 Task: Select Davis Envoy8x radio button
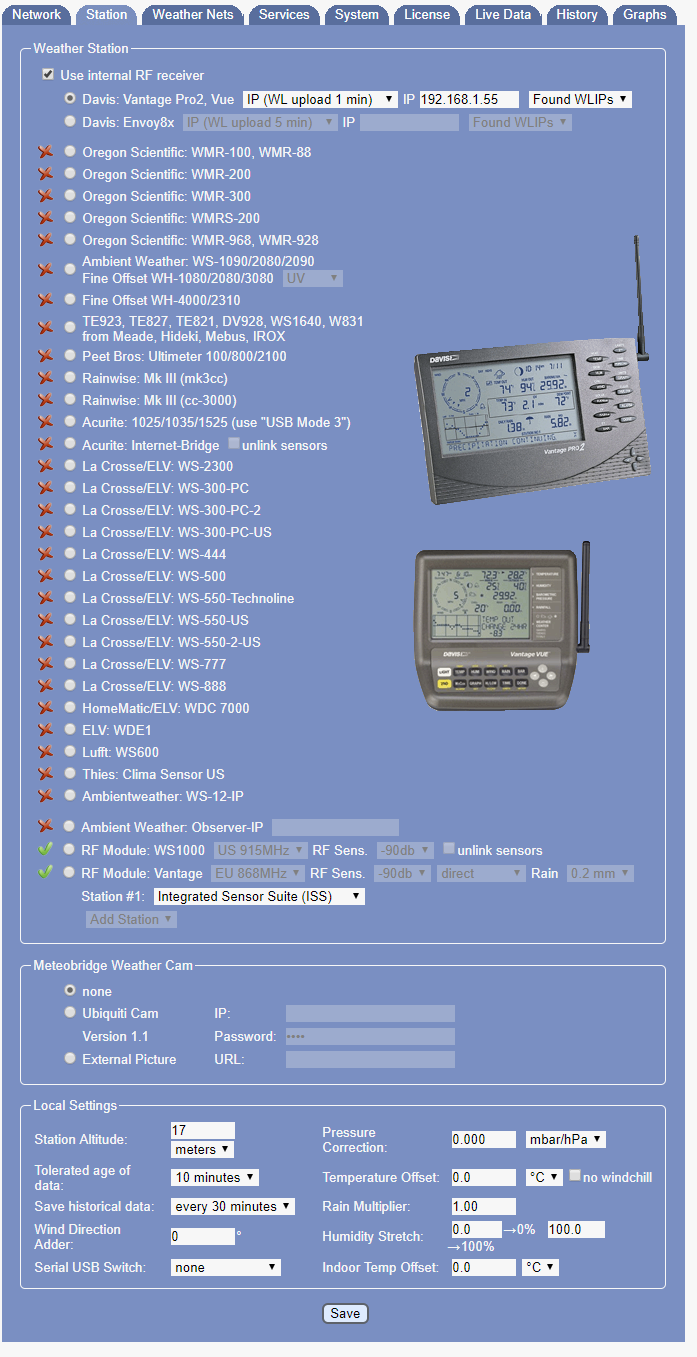pyautogui.click(x=70, y=122)
